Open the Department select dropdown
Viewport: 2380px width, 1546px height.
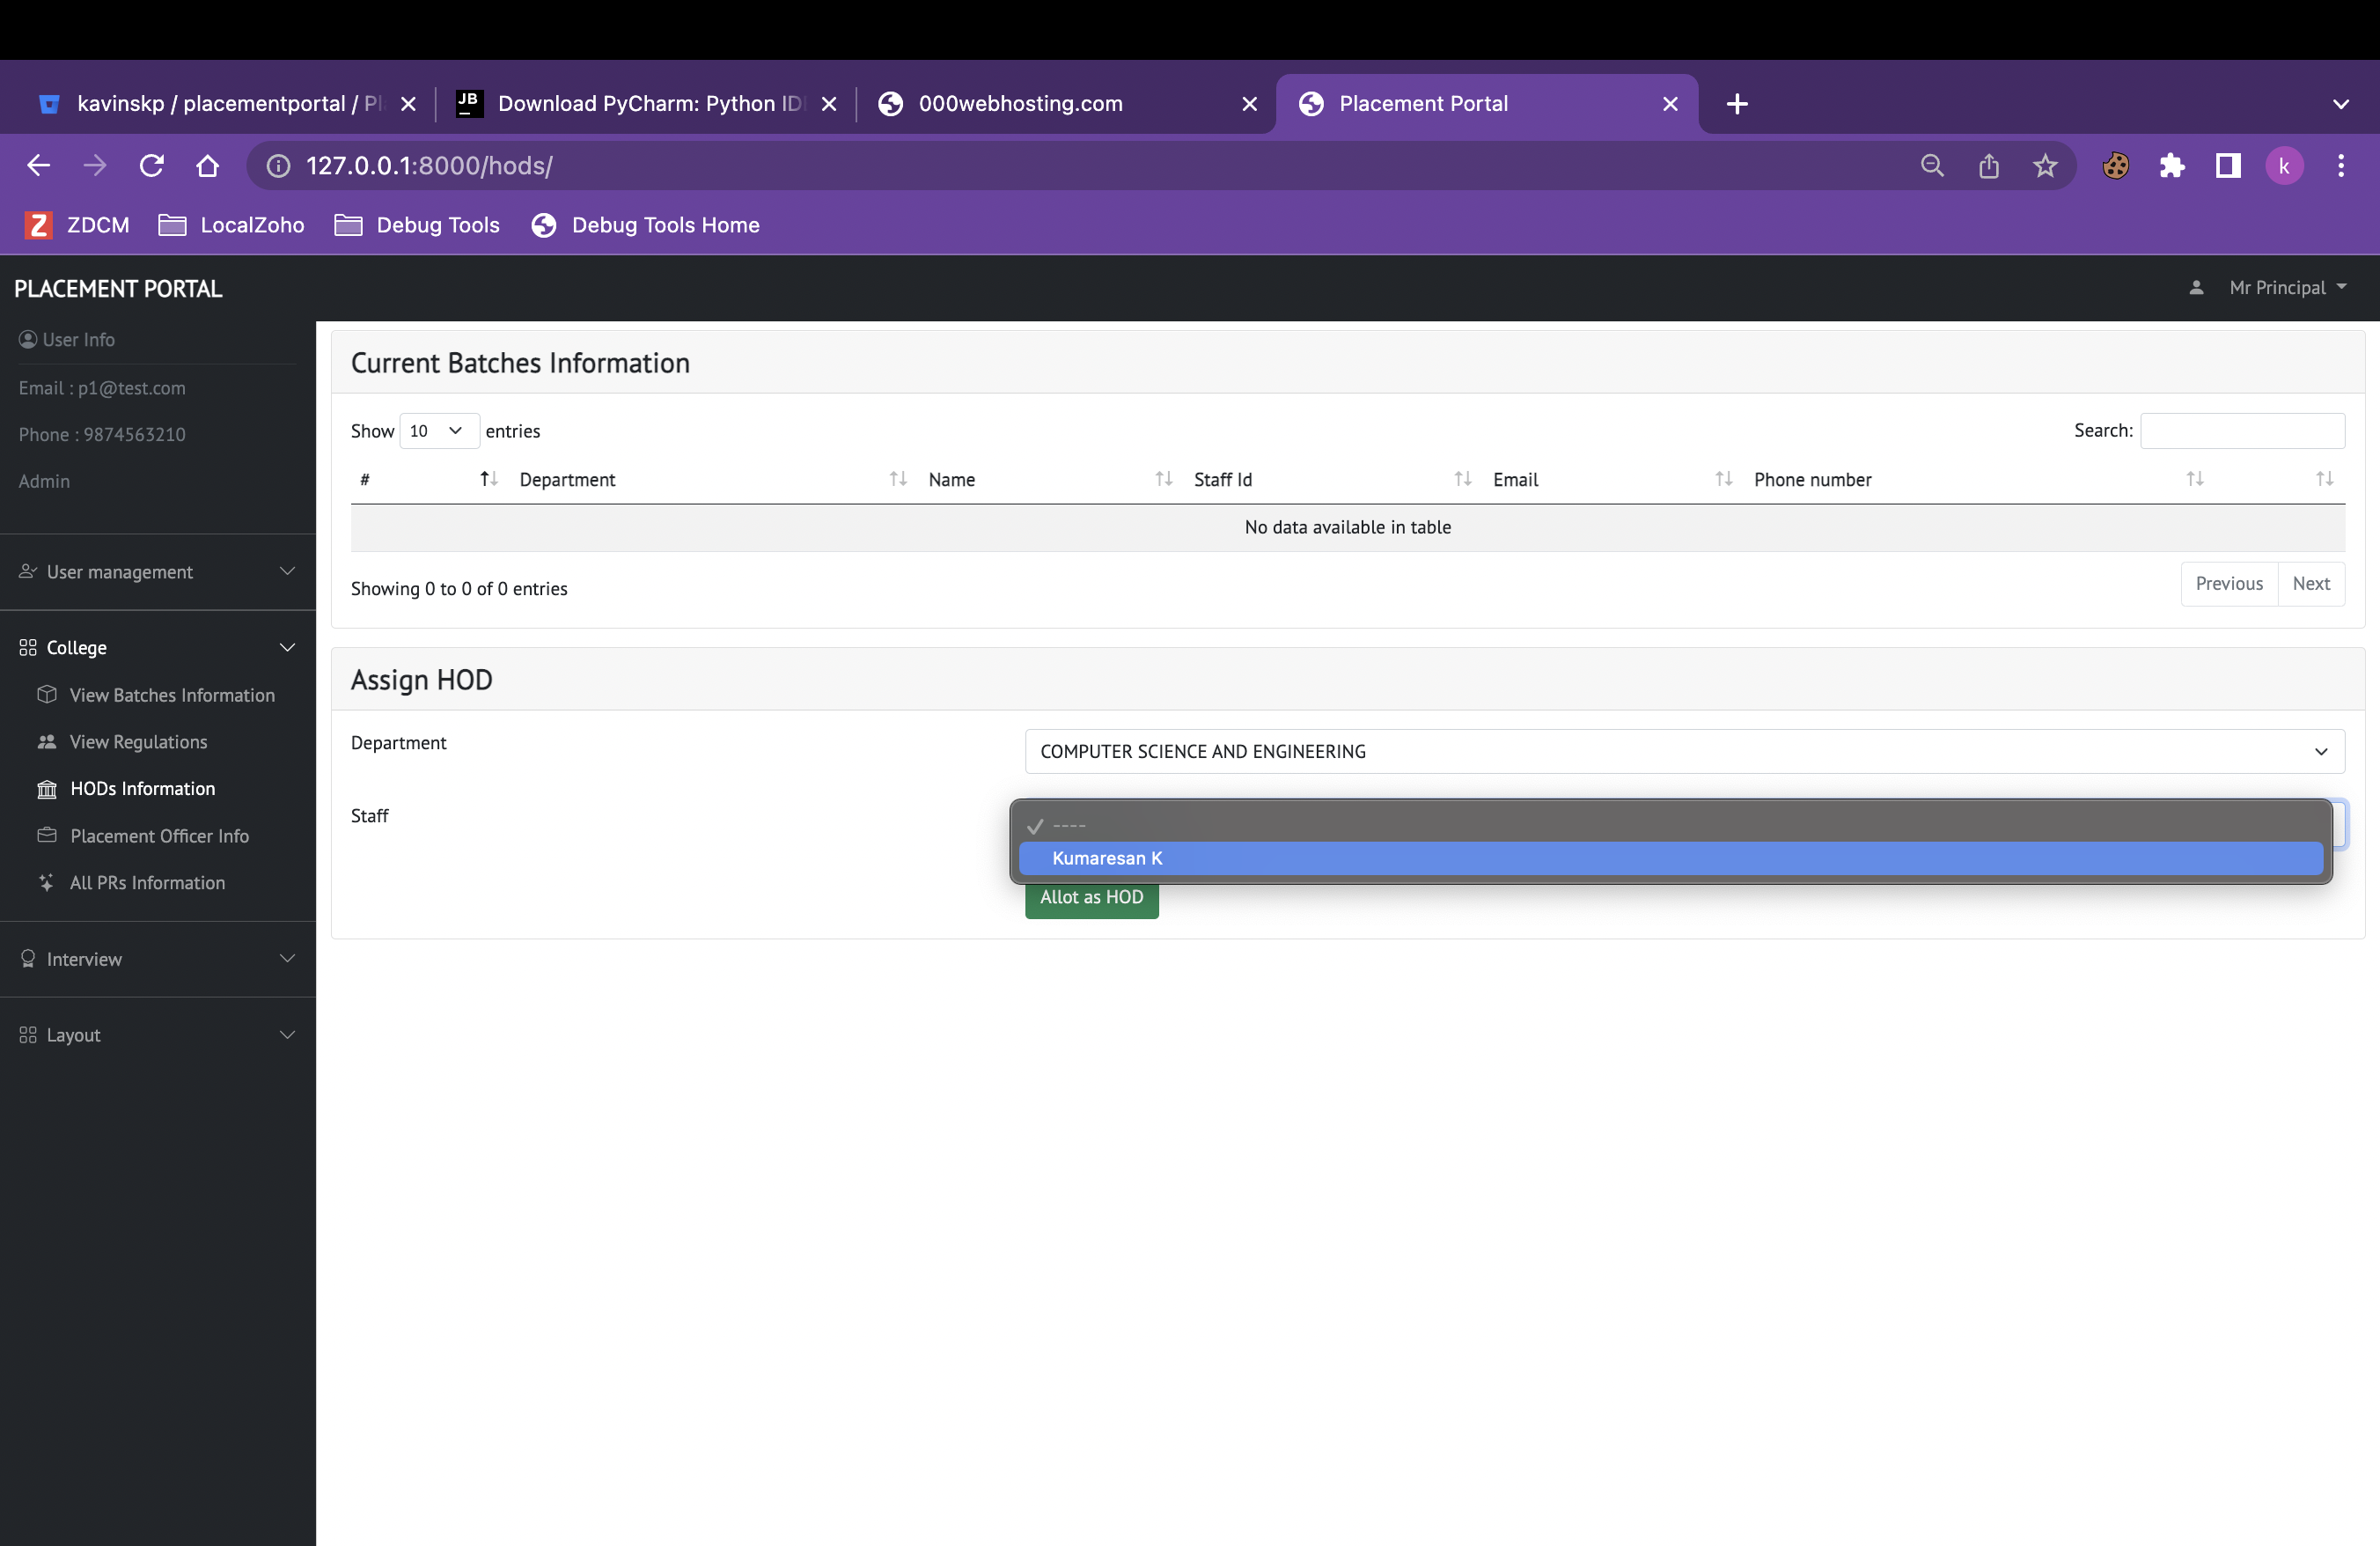tap(1684, 751)
